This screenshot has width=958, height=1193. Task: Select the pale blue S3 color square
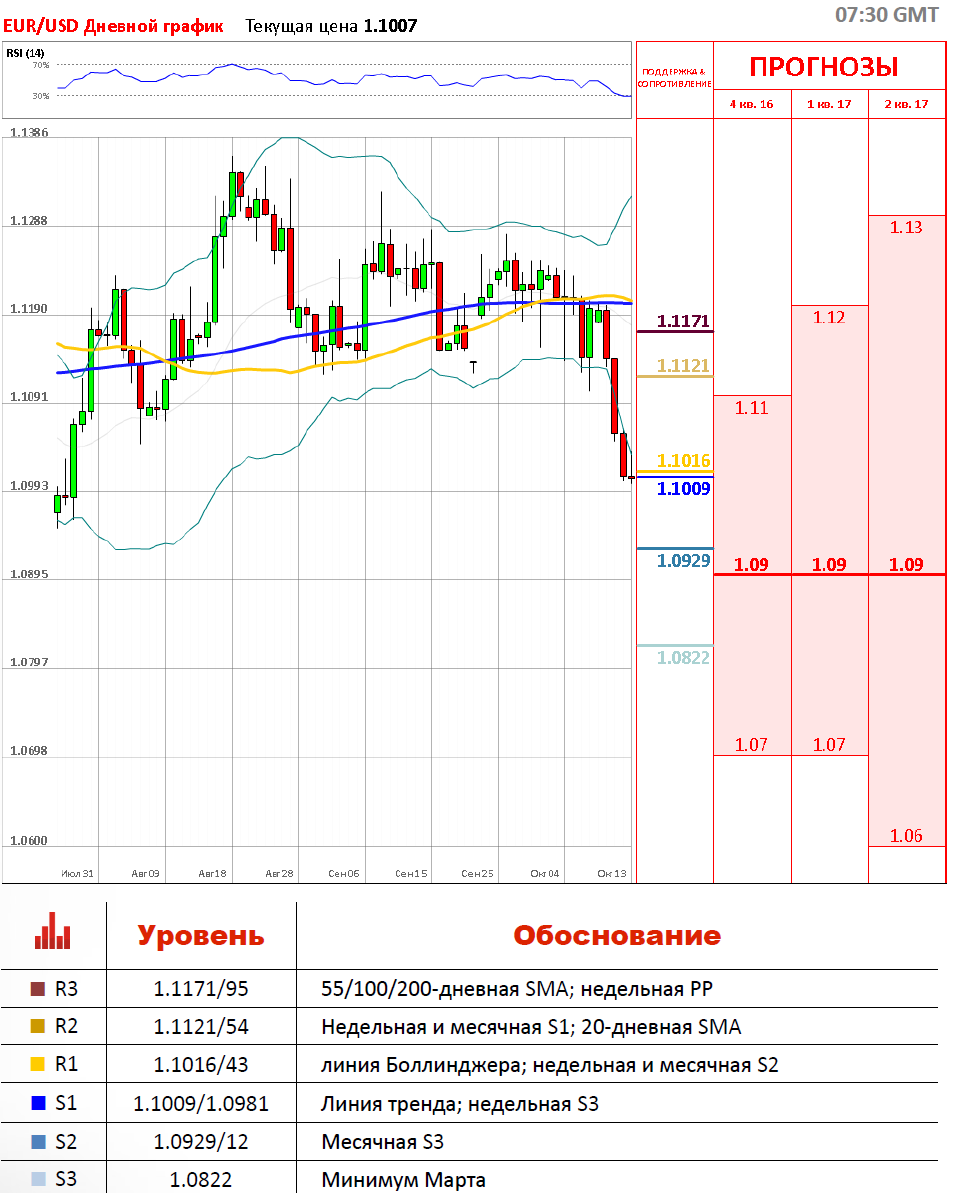(39, 1180)
